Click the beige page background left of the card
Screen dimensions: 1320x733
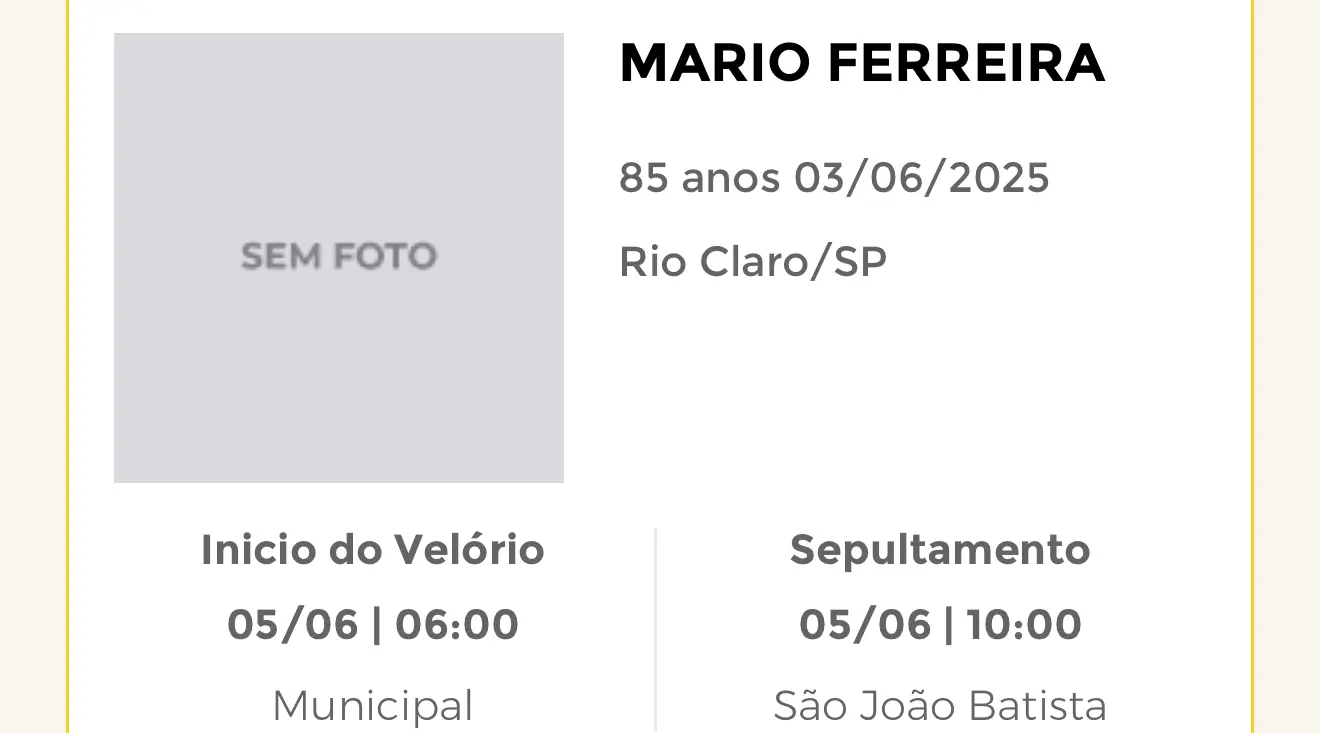tap(33, 366)
